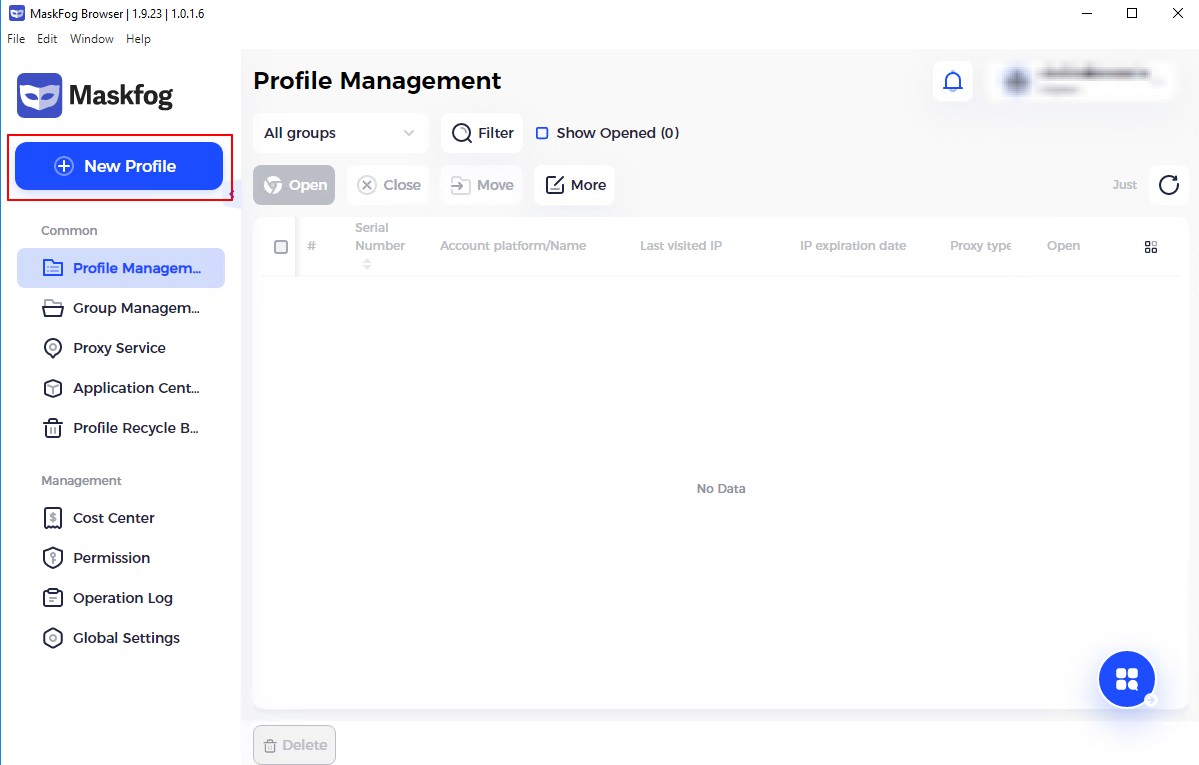Expand the All groups dropdown
This screenshot has height=765, width=1199.
click(x=341, y=133)
